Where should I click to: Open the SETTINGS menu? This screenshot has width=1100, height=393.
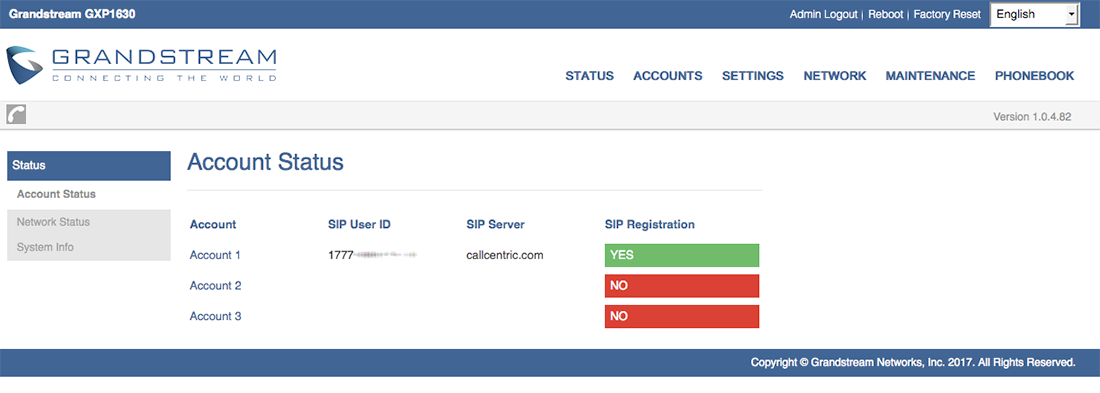[753, 76]
